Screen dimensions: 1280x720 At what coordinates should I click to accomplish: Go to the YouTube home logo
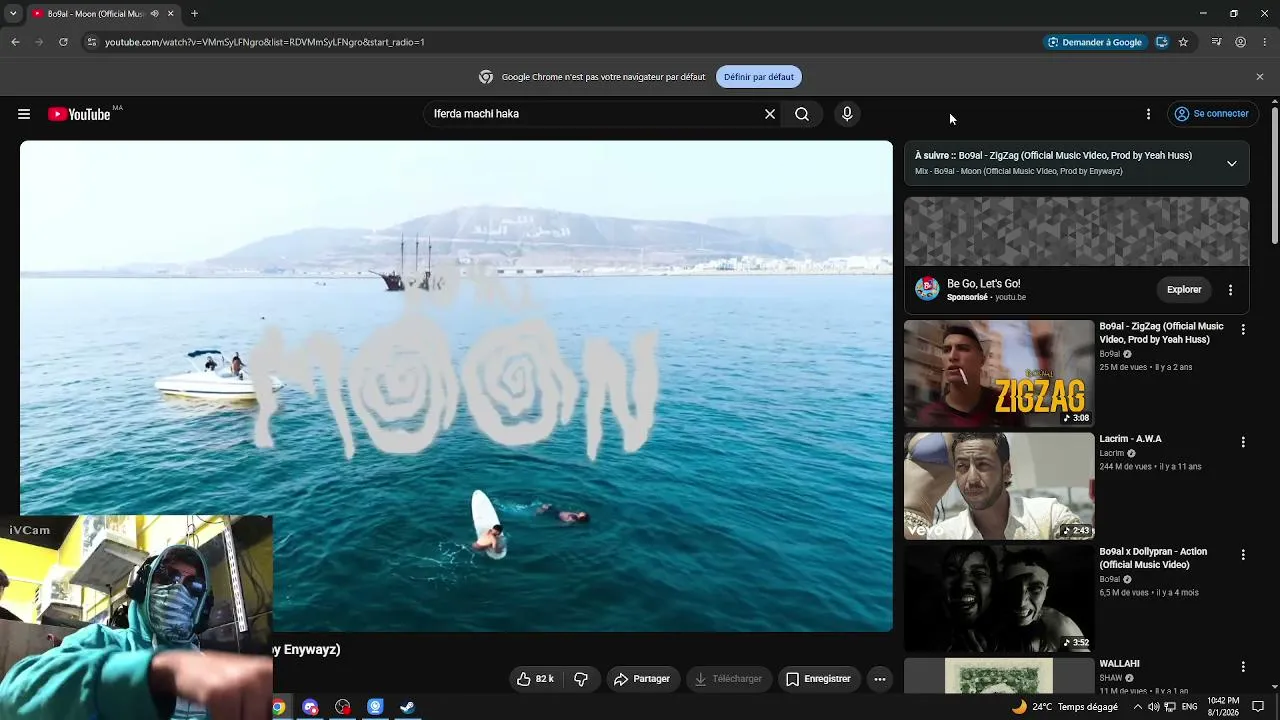79,114
